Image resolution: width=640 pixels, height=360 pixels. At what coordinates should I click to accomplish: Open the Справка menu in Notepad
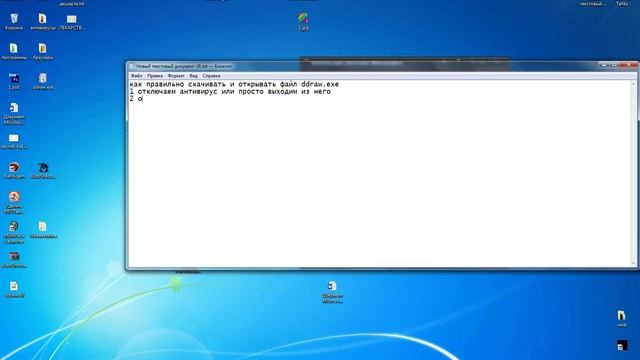[211, 76]
